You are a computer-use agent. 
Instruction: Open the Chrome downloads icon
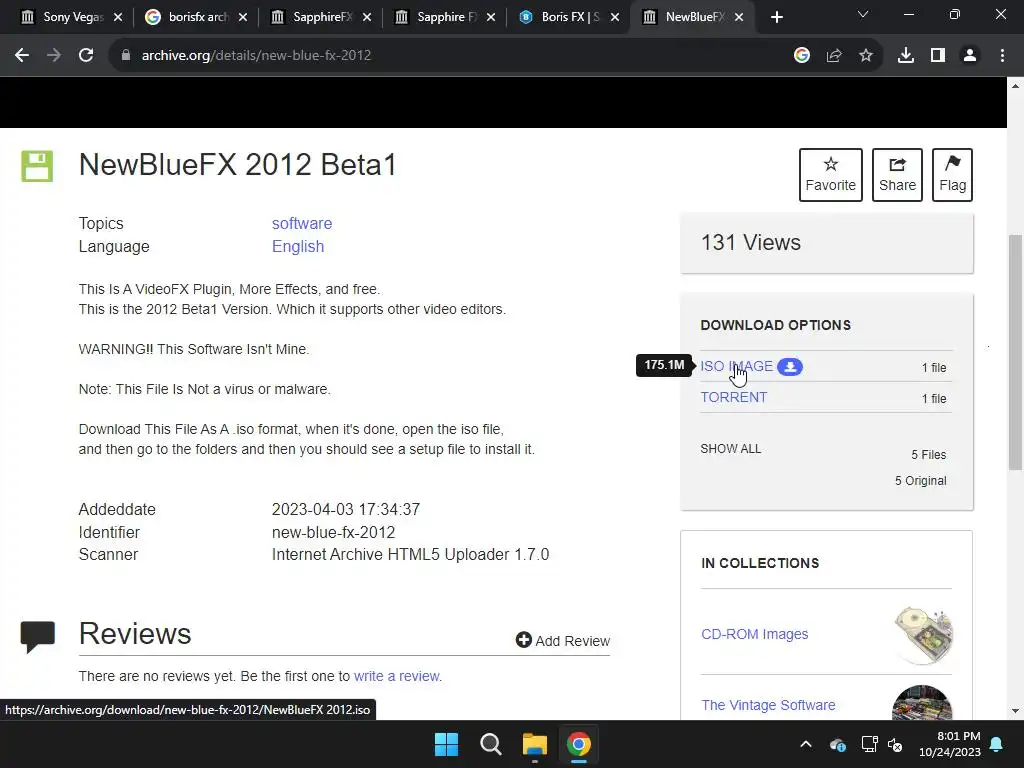click(x=905, y=56)
